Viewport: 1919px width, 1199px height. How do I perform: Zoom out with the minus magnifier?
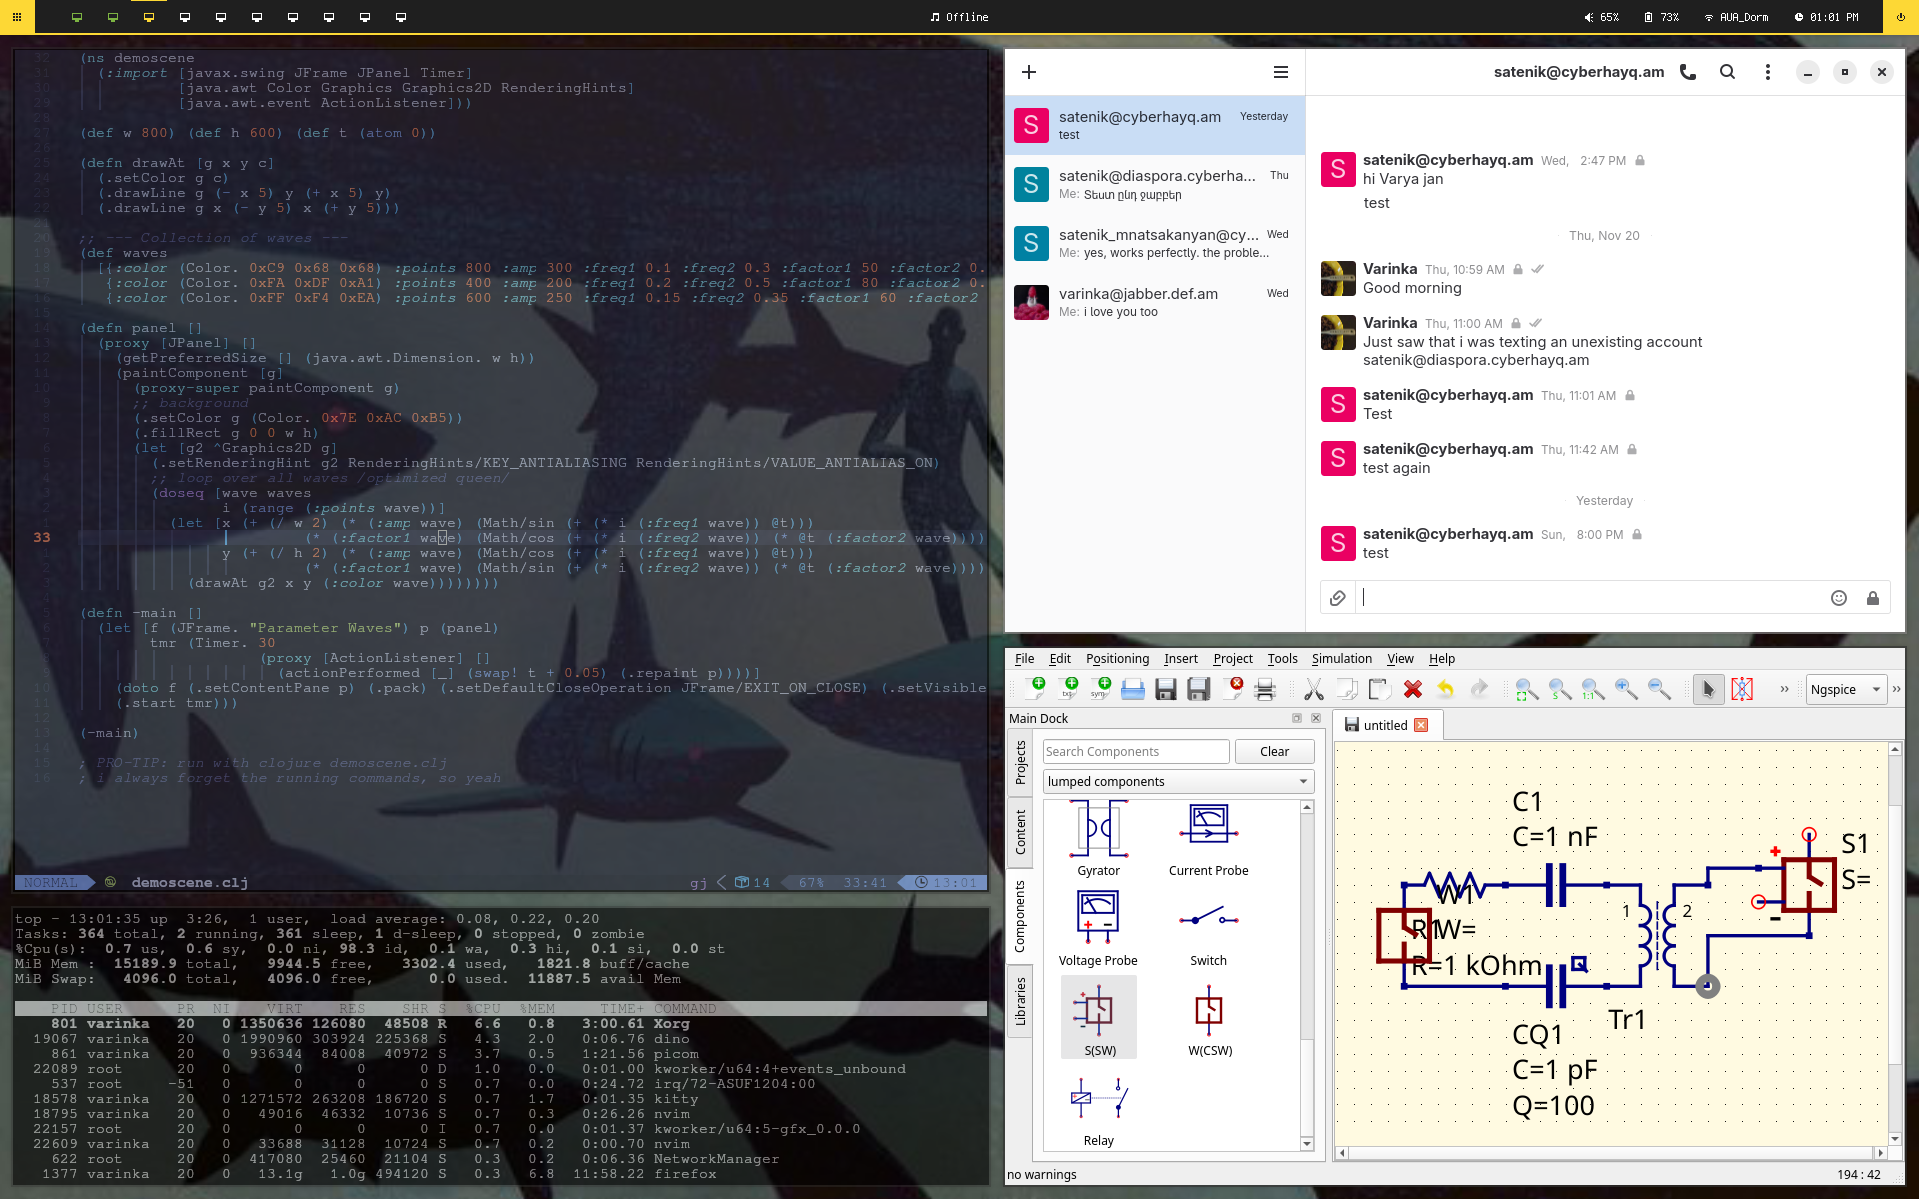1659,689
